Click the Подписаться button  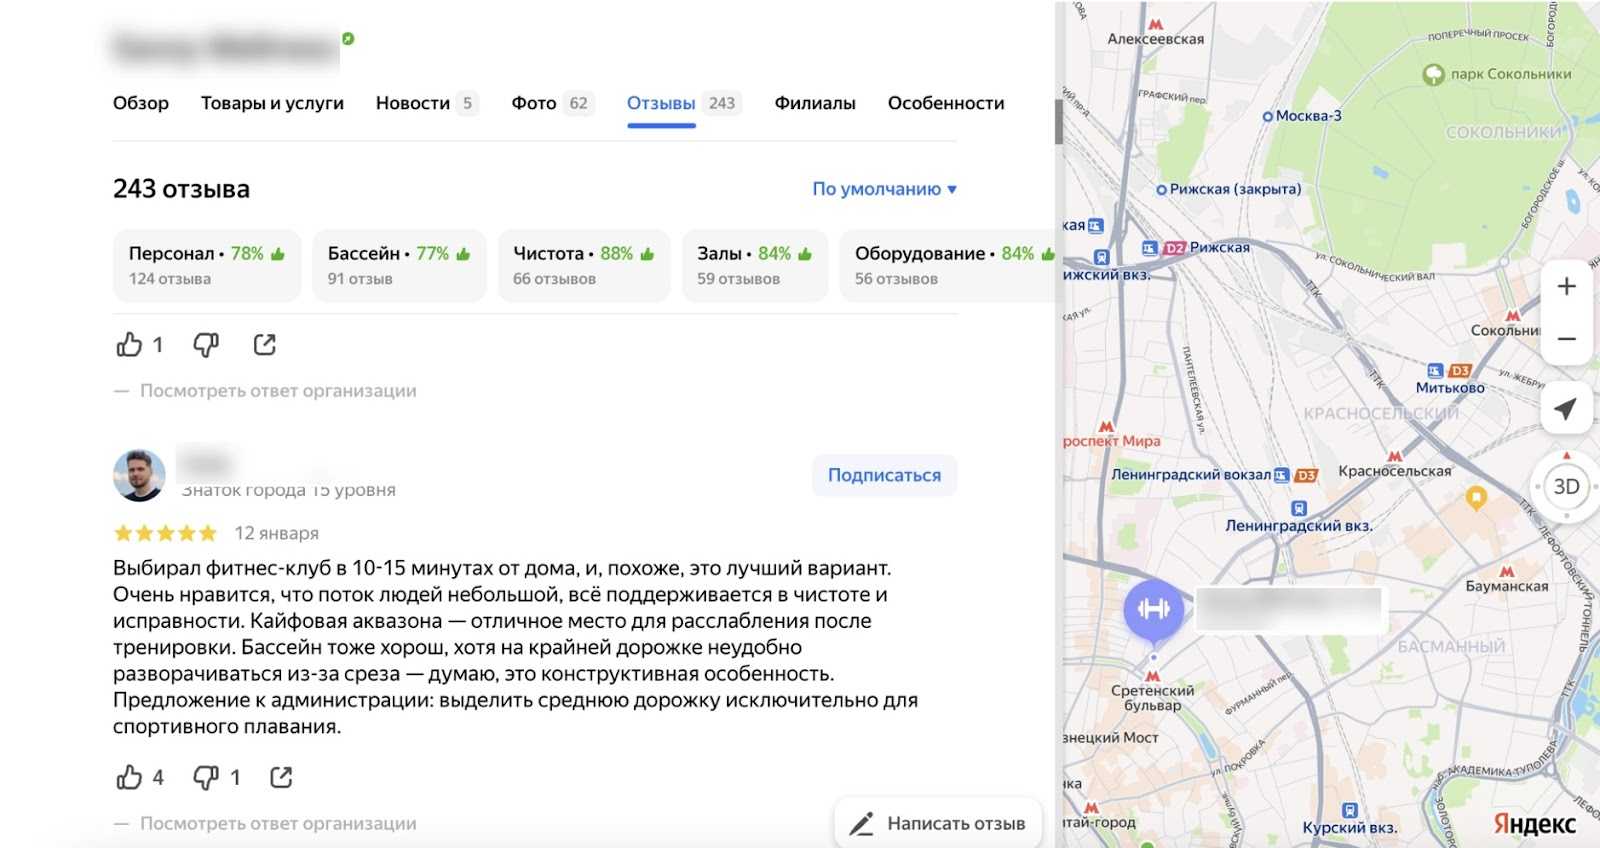884,475
